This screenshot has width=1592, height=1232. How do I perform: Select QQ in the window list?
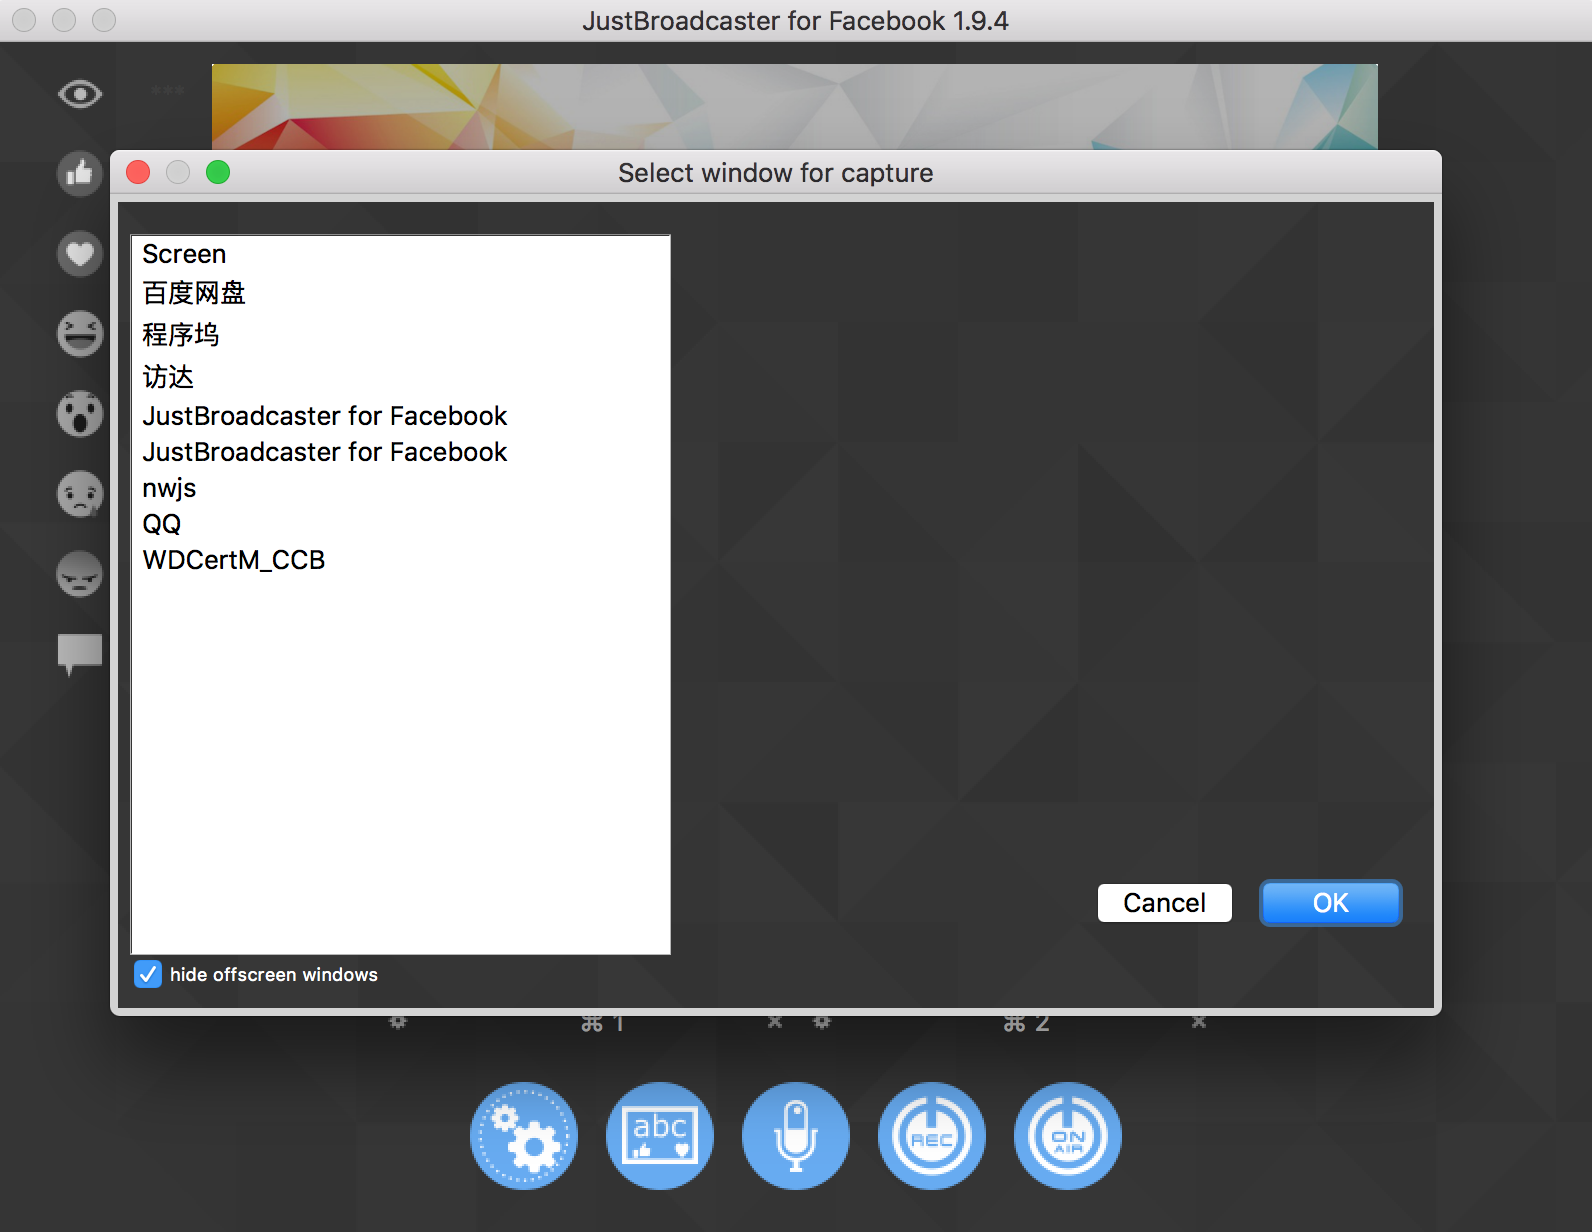tap(400, 524)
